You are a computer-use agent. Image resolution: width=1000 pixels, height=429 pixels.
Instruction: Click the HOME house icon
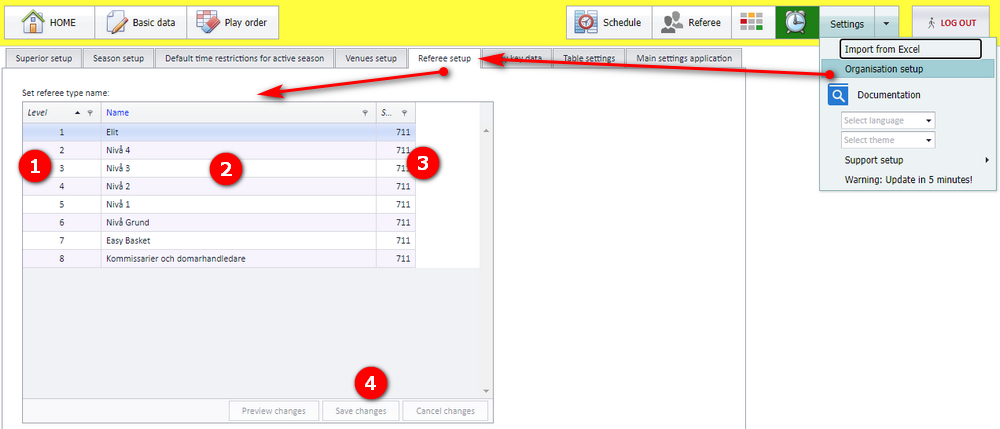pos(33,22)
